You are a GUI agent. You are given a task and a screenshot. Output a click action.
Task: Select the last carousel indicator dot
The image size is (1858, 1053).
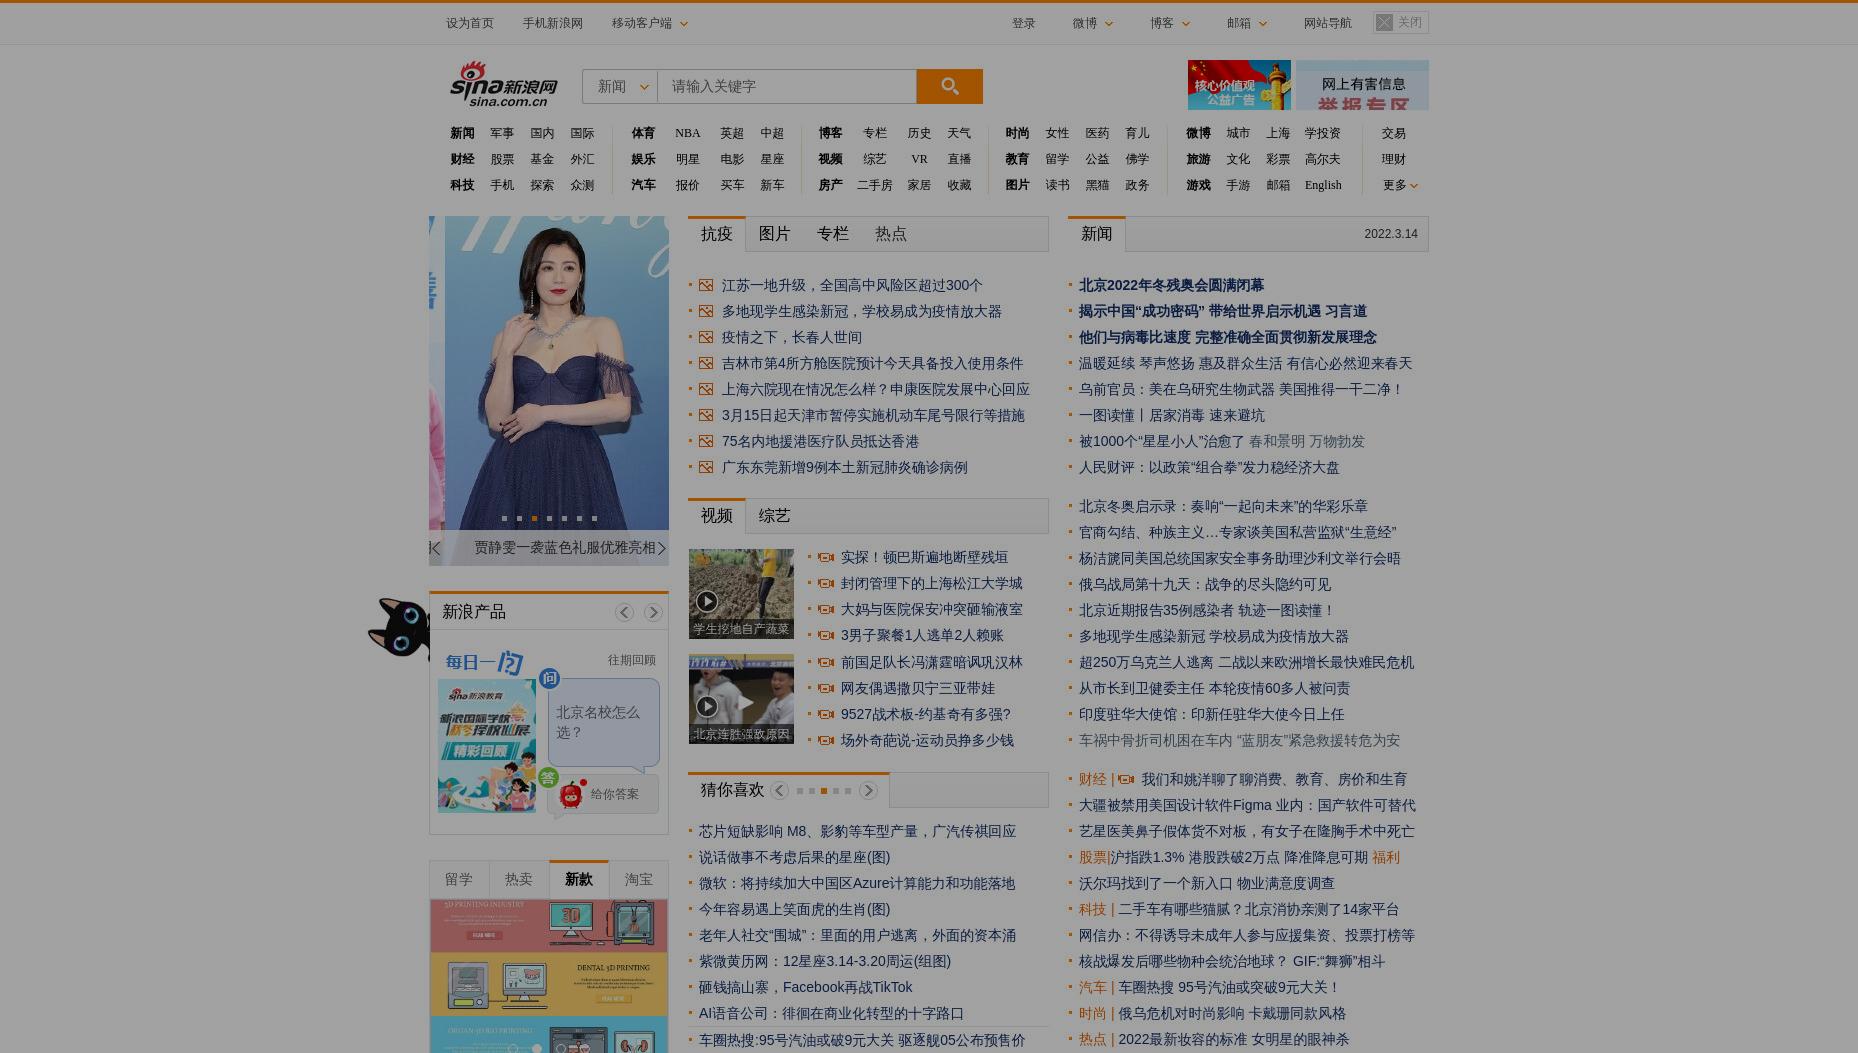[x=594, y=518]
